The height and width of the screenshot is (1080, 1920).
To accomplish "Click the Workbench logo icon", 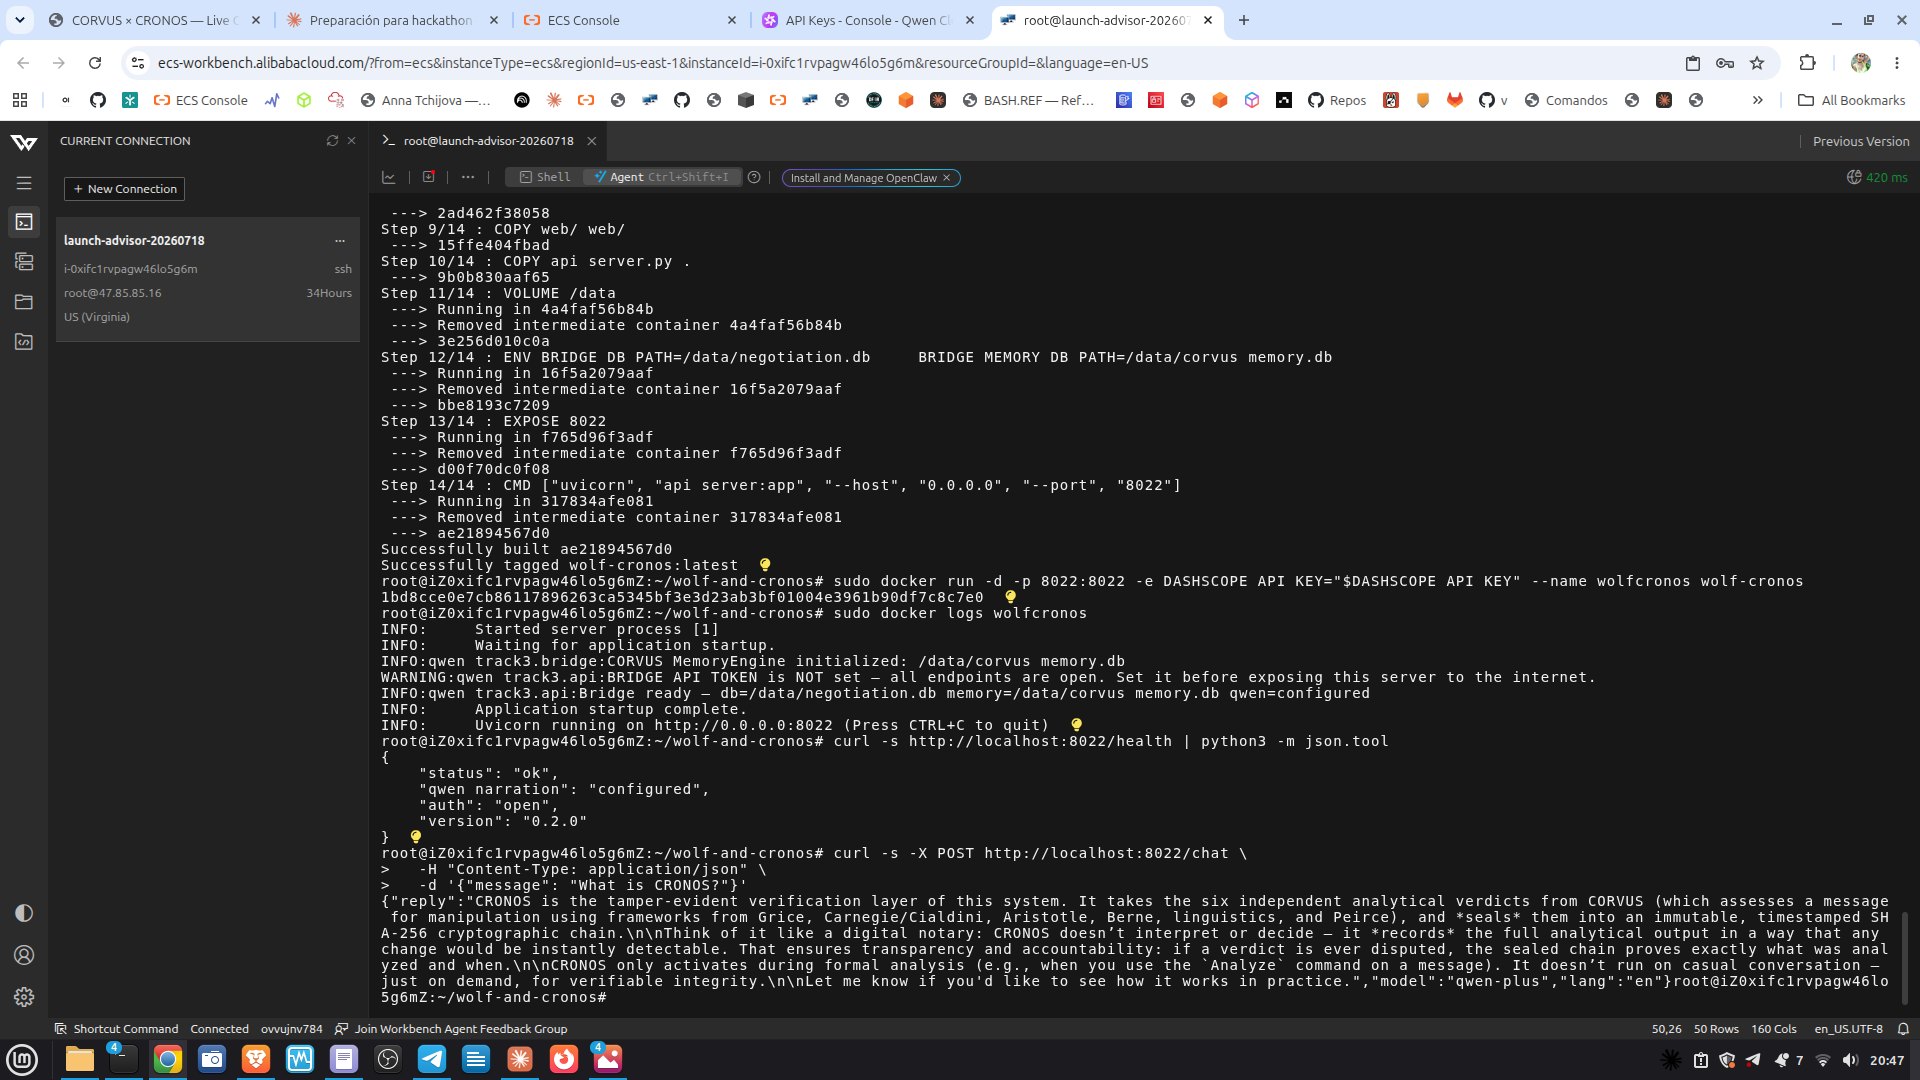I will [24, 142].
